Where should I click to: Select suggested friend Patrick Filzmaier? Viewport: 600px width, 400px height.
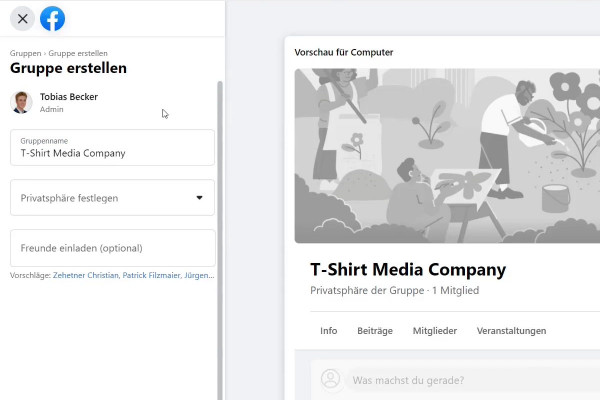click(151, 275)
